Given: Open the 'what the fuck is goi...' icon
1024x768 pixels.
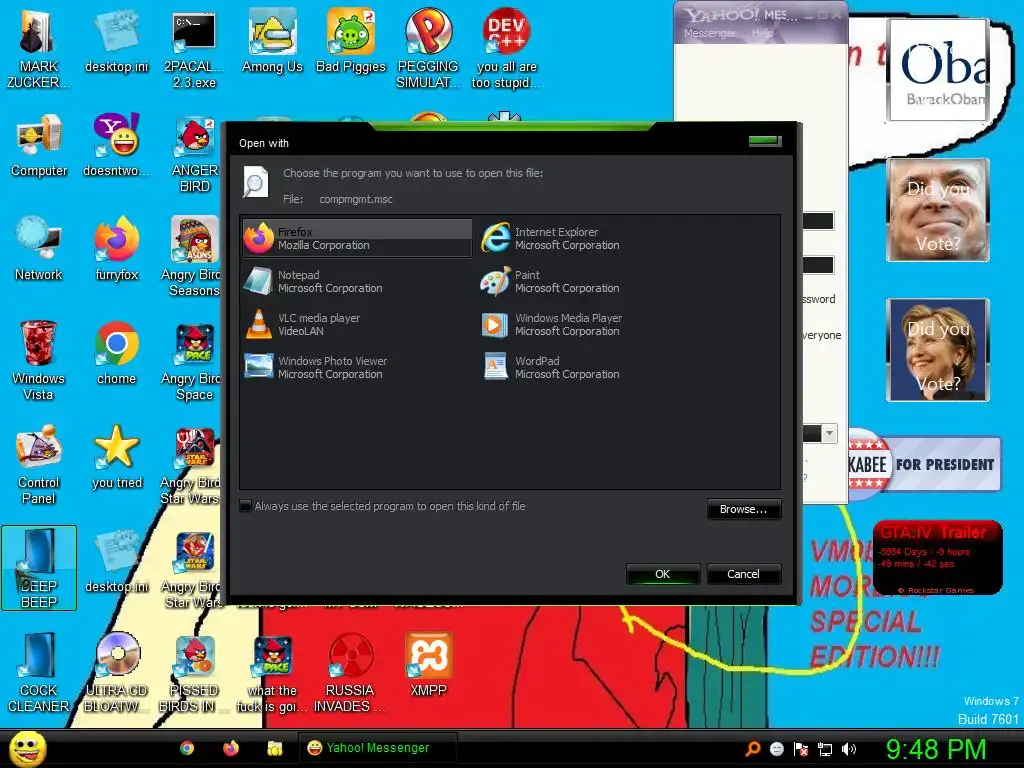Looking at the screenshot, I should pyautogui.click(x=272, y=672).
